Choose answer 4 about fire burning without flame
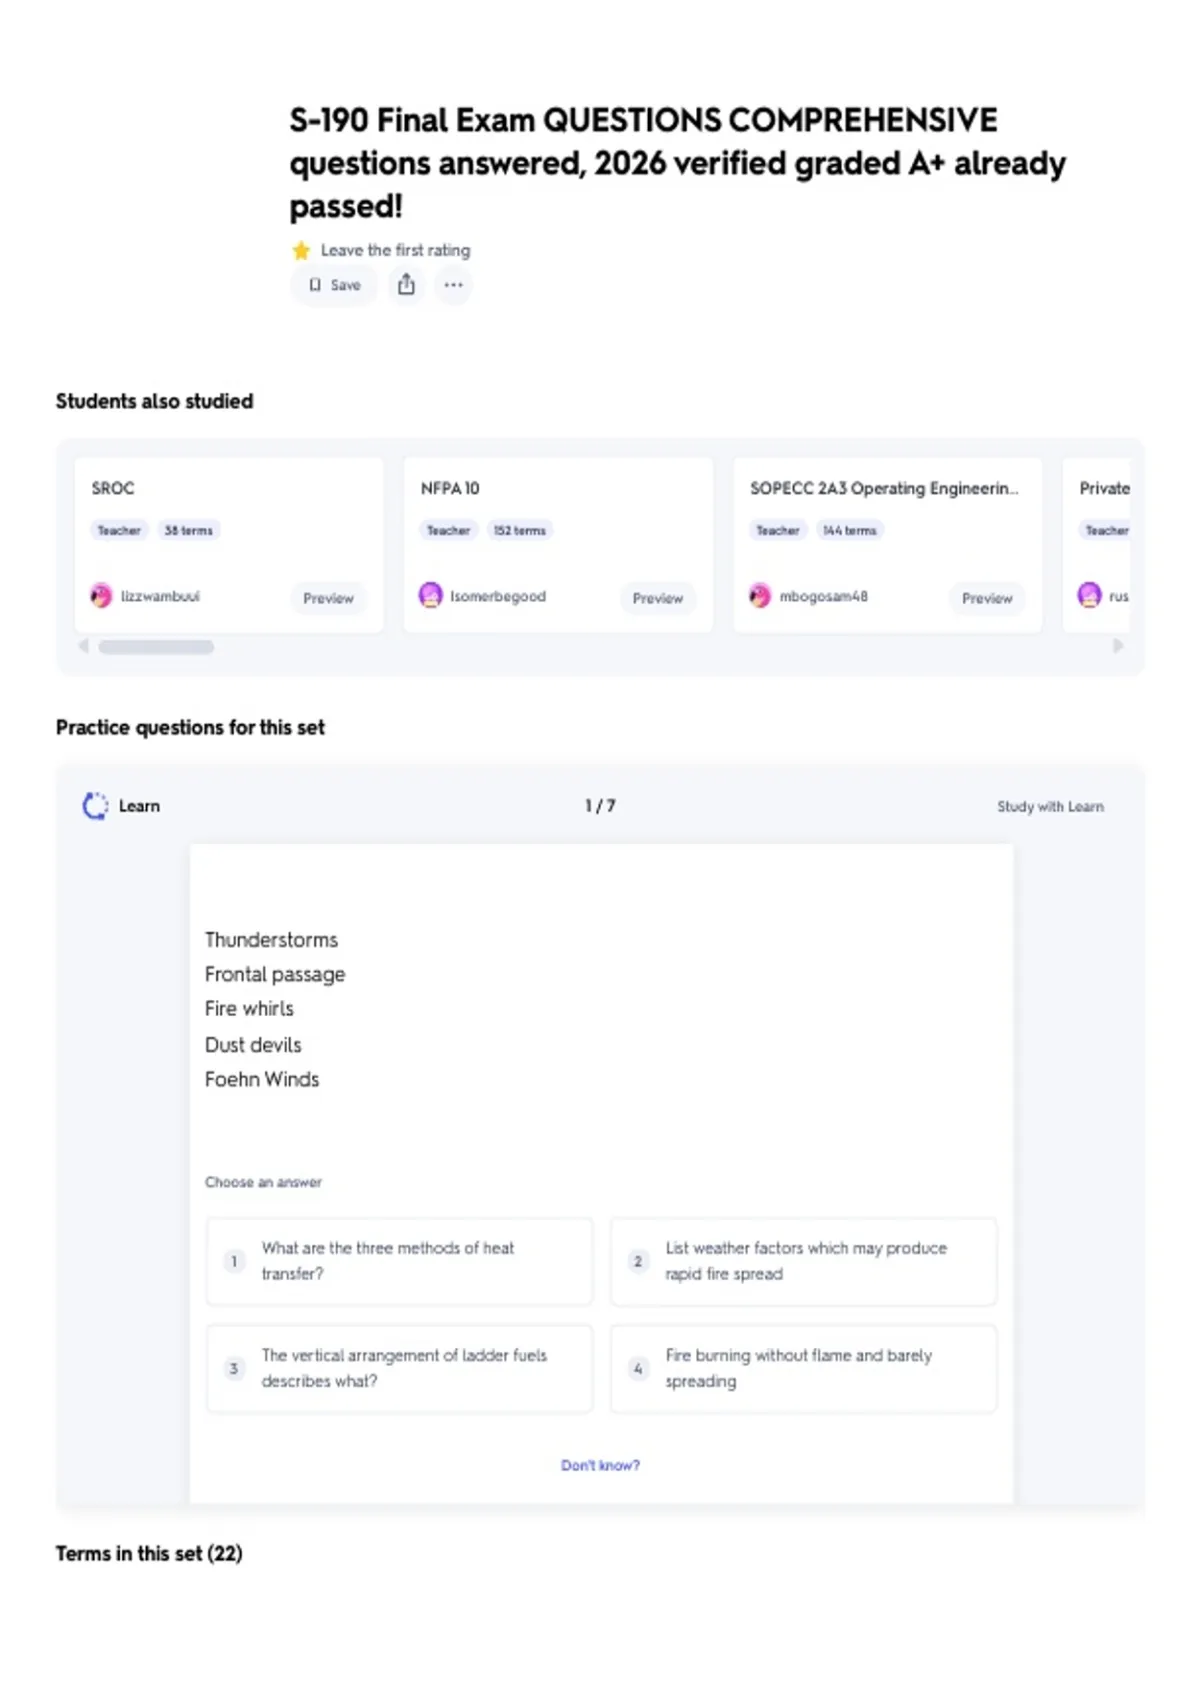The image size is (1200, 1700). (x=803, y=1368)
